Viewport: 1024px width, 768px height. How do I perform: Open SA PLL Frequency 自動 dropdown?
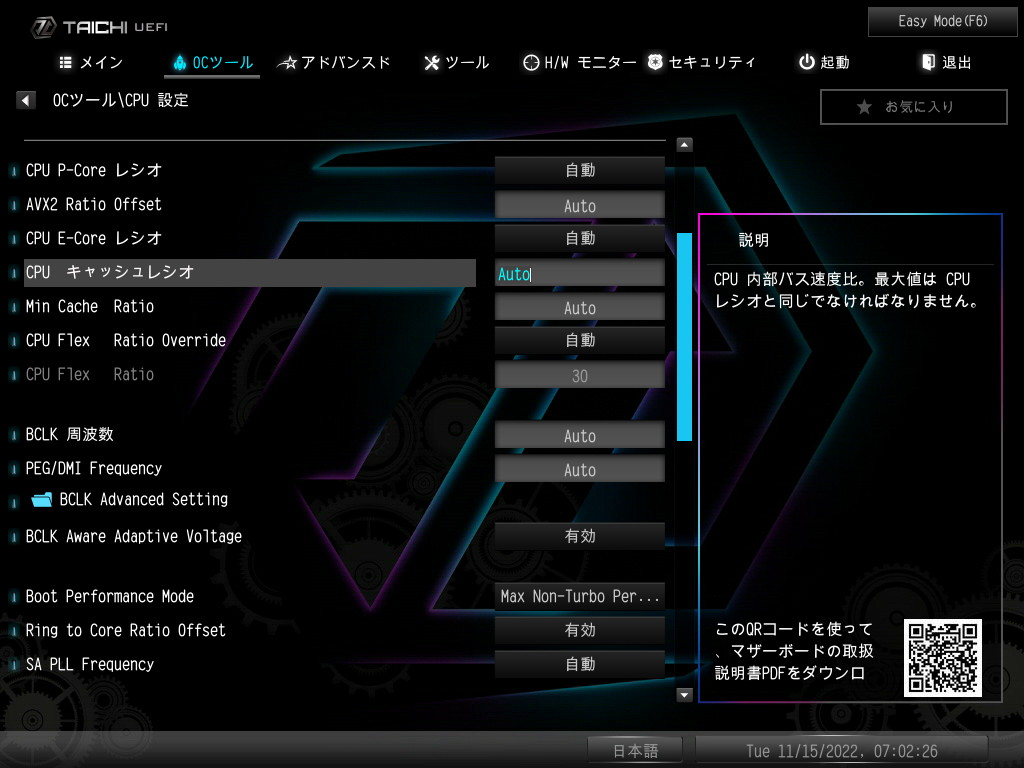(579, 664)
